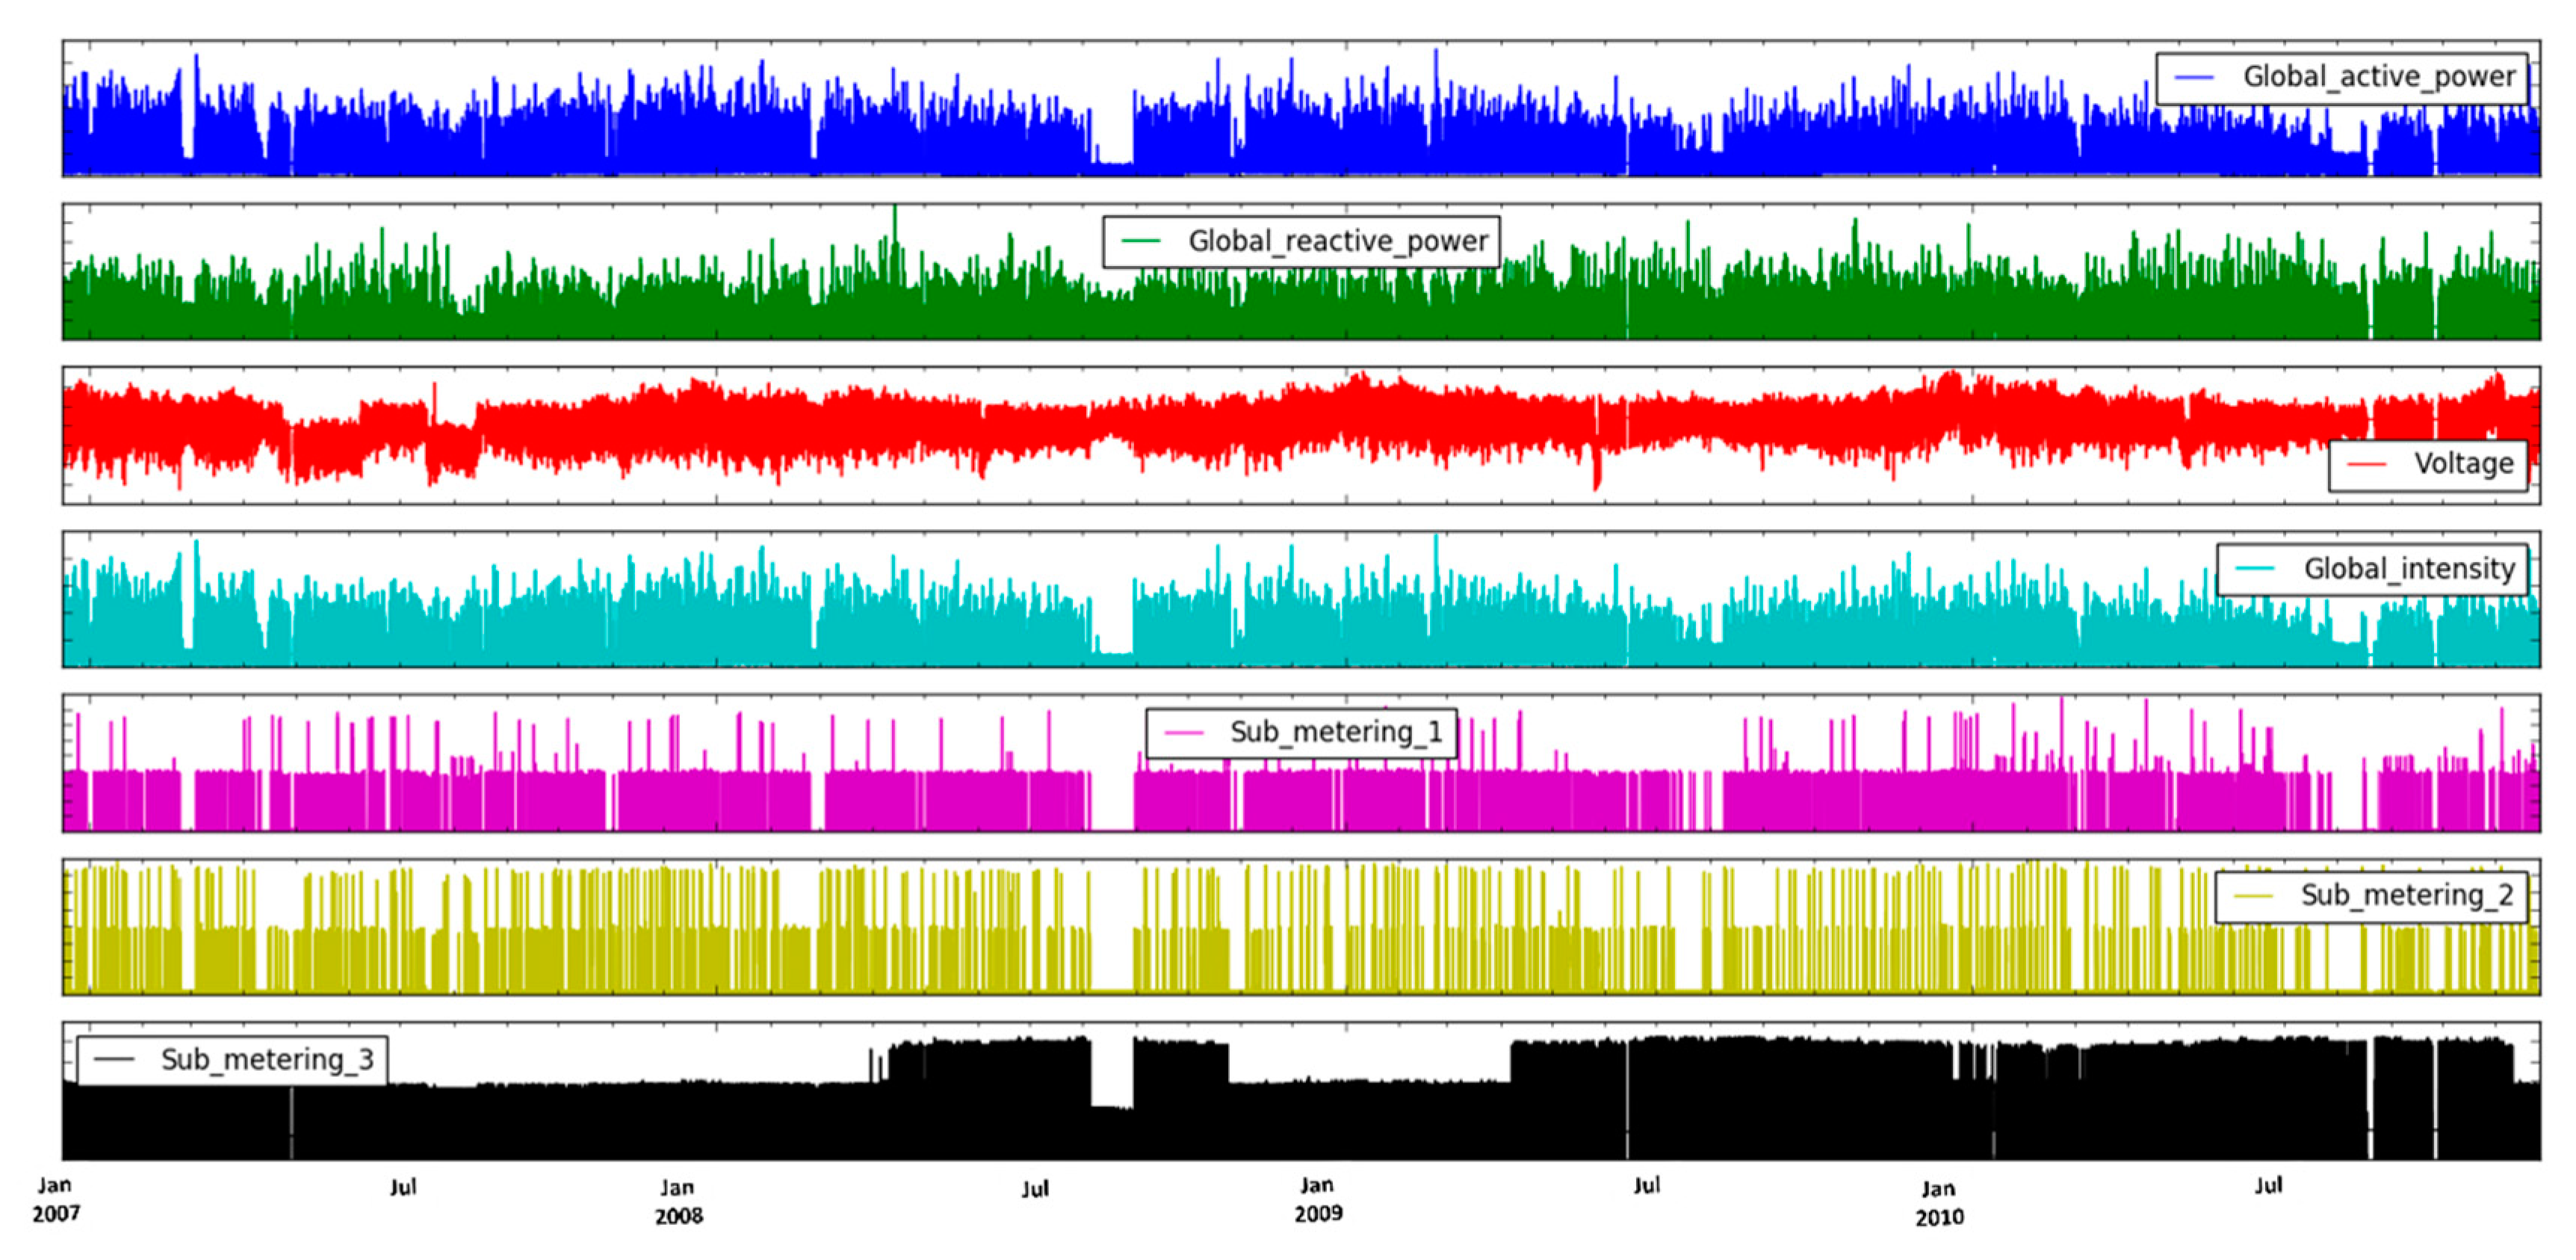Click the yellow Sub_metering_2 legend line
The height and width of the screenshot is (1260, 2576).
pos(2253,895)
